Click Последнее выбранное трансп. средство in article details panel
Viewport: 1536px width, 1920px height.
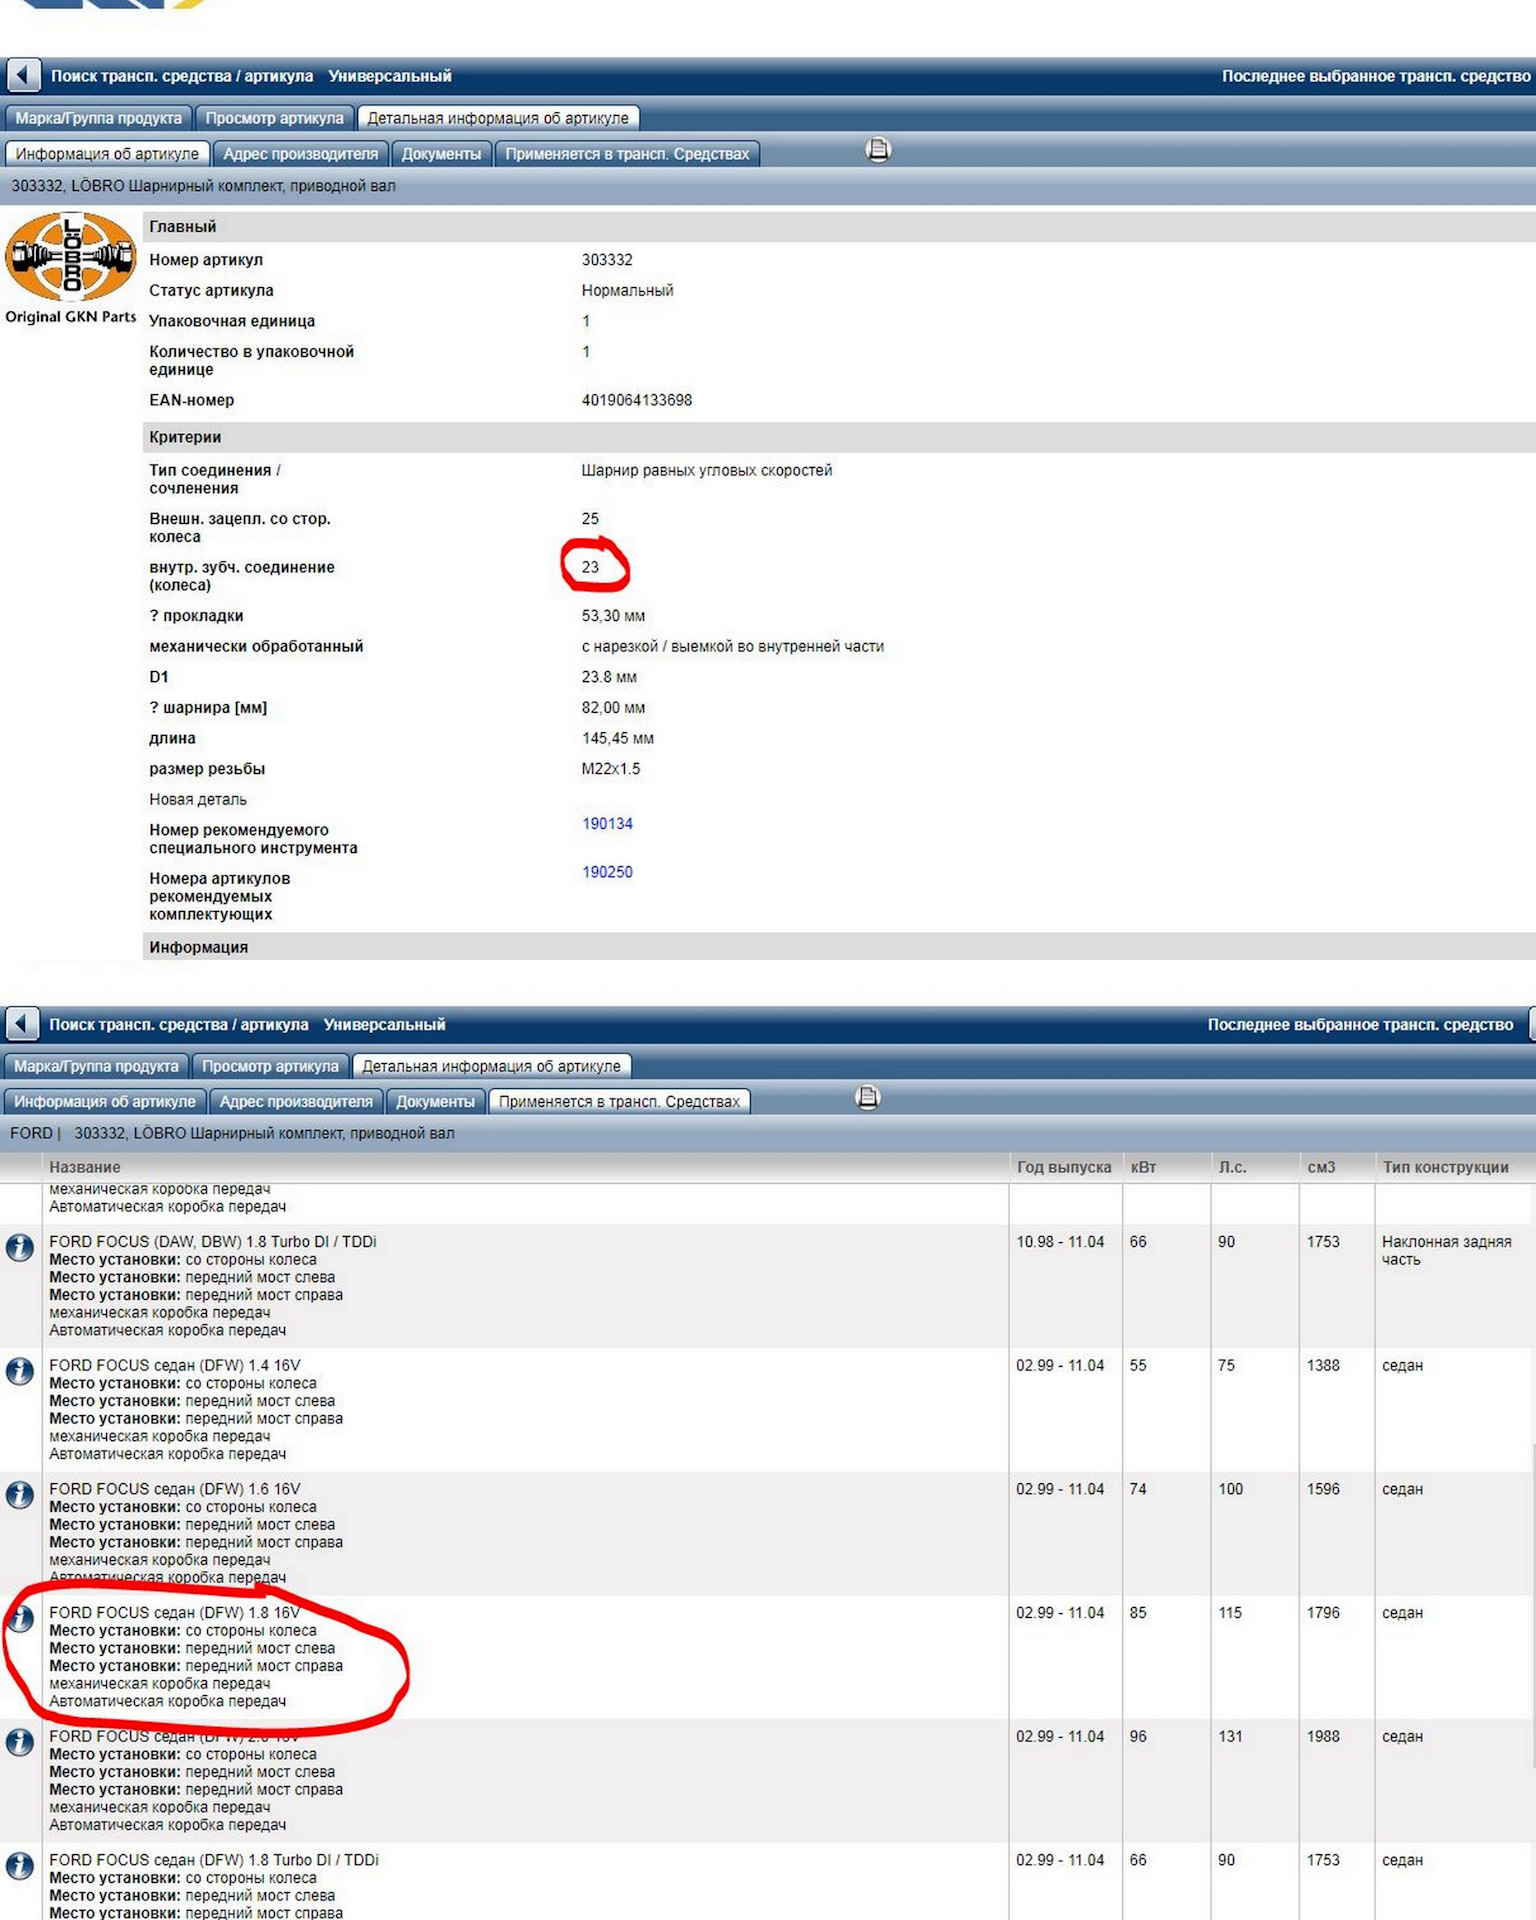(1376, 76)
